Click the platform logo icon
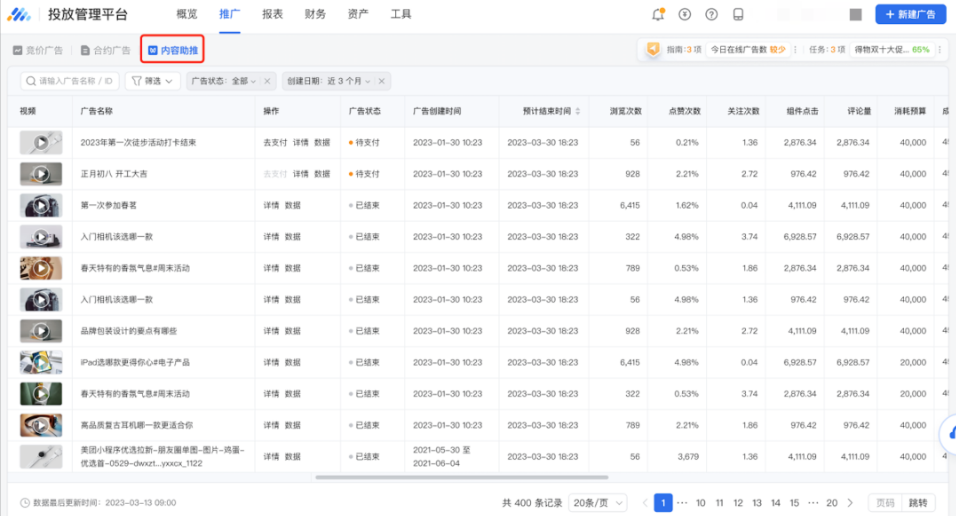Viewport: 956px width, 516px height. [20, 14]
